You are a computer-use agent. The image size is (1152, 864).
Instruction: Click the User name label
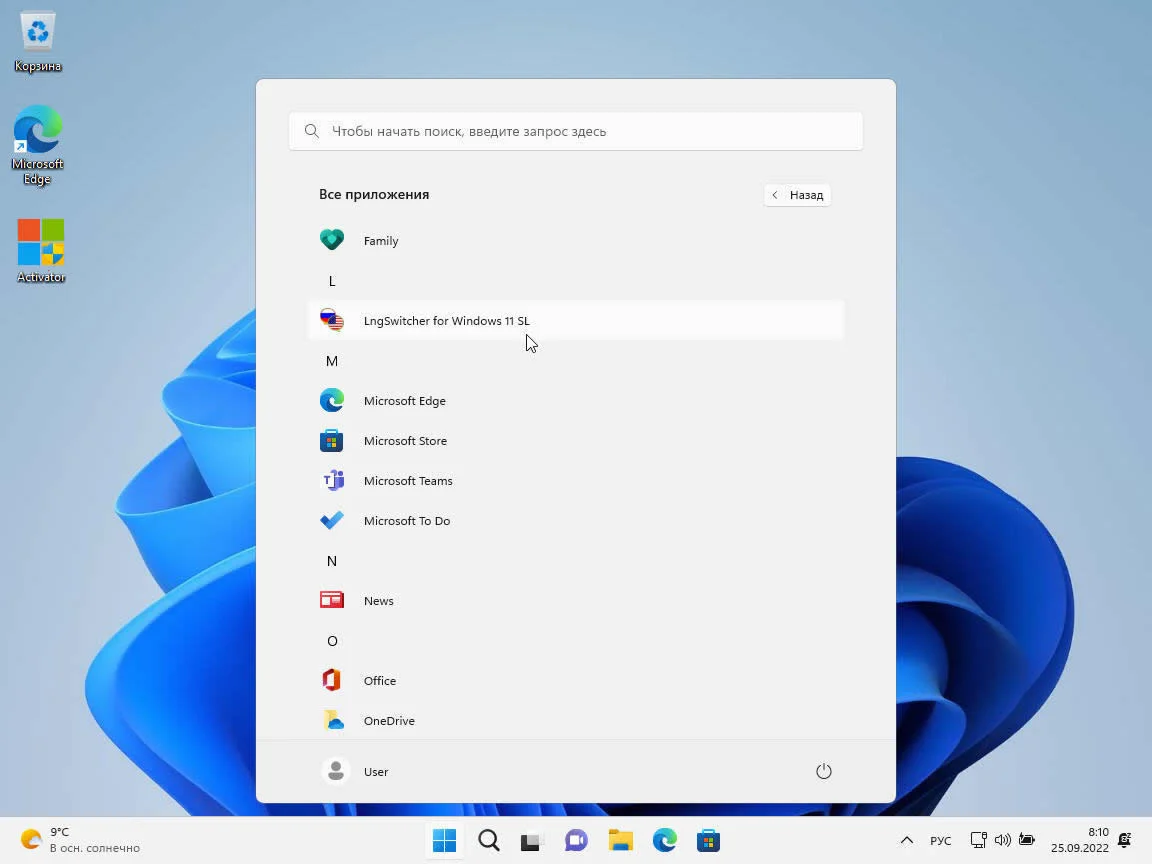tap(375, 771)
